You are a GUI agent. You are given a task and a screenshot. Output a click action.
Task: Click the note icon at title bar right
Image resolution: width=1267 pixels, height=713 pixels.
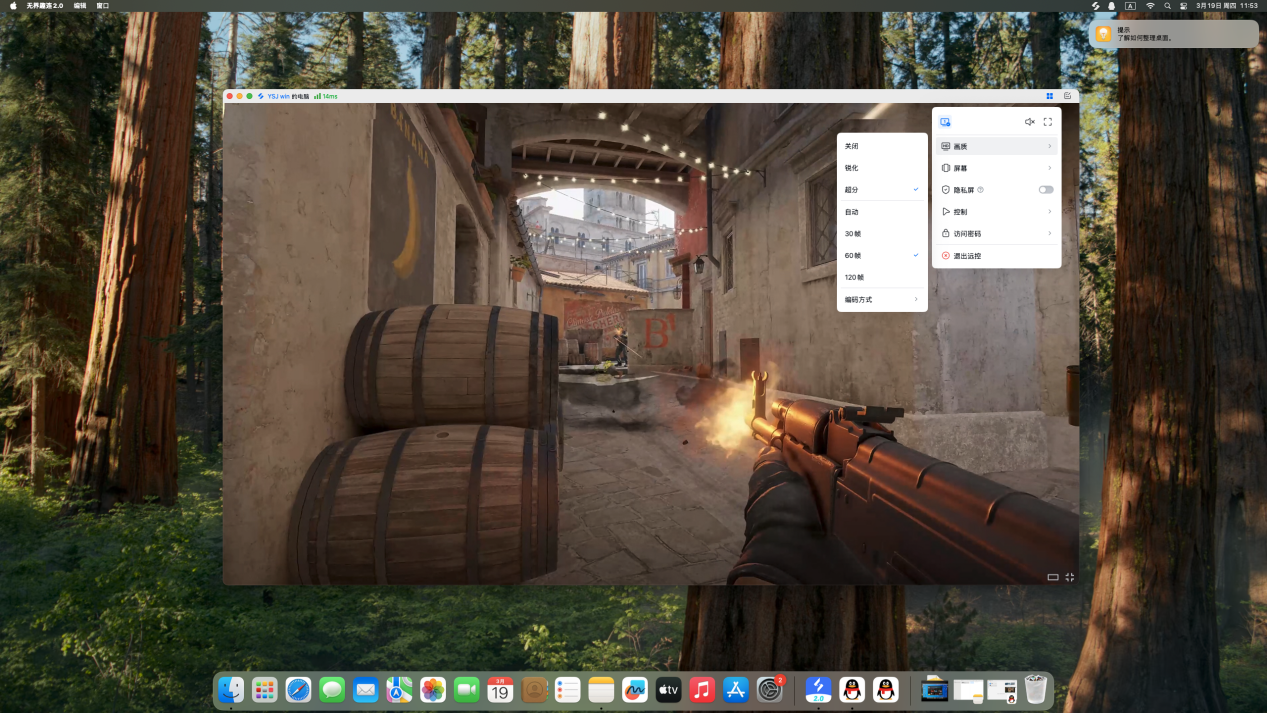[1066, 96]
